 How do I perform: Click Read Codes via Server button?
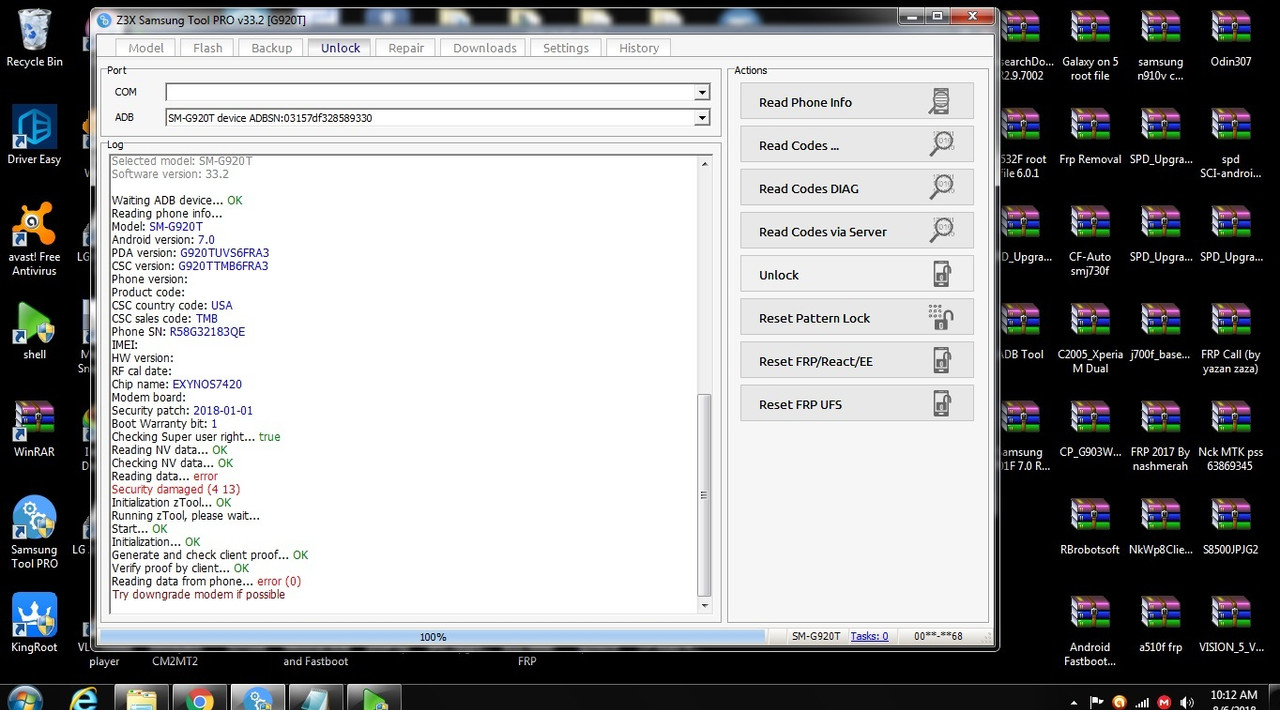click(x=857, y=231)
